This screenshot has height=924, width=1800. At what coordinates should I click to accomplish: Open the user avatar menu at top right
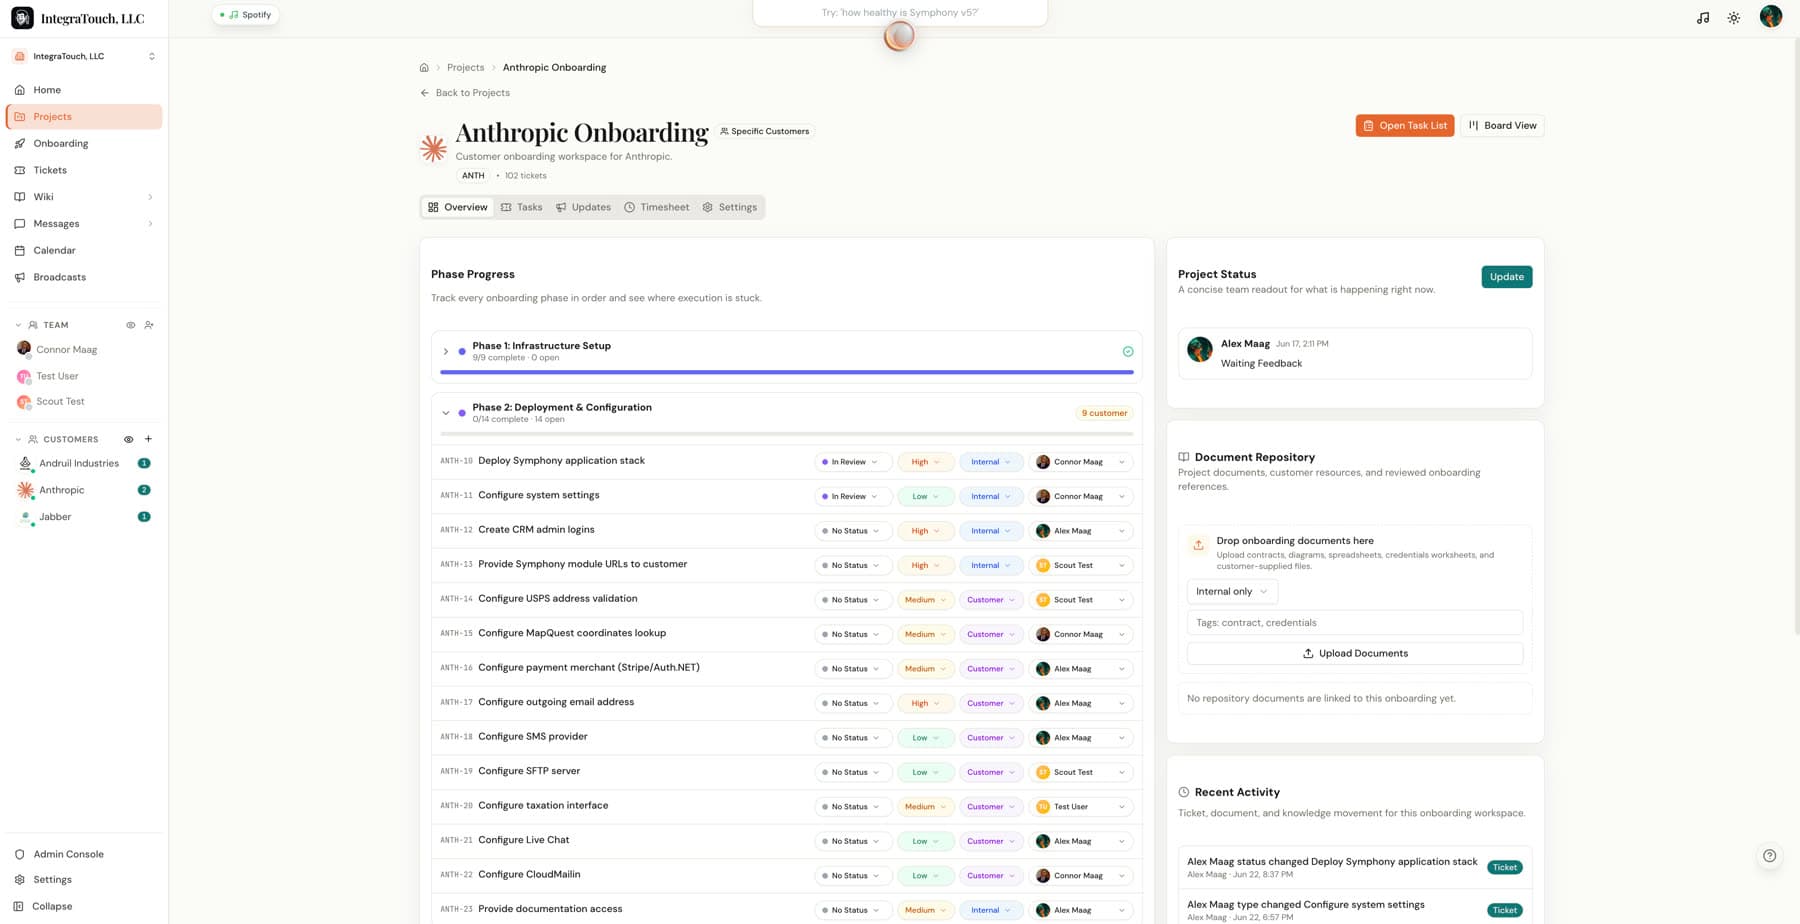pos(1771,16)
